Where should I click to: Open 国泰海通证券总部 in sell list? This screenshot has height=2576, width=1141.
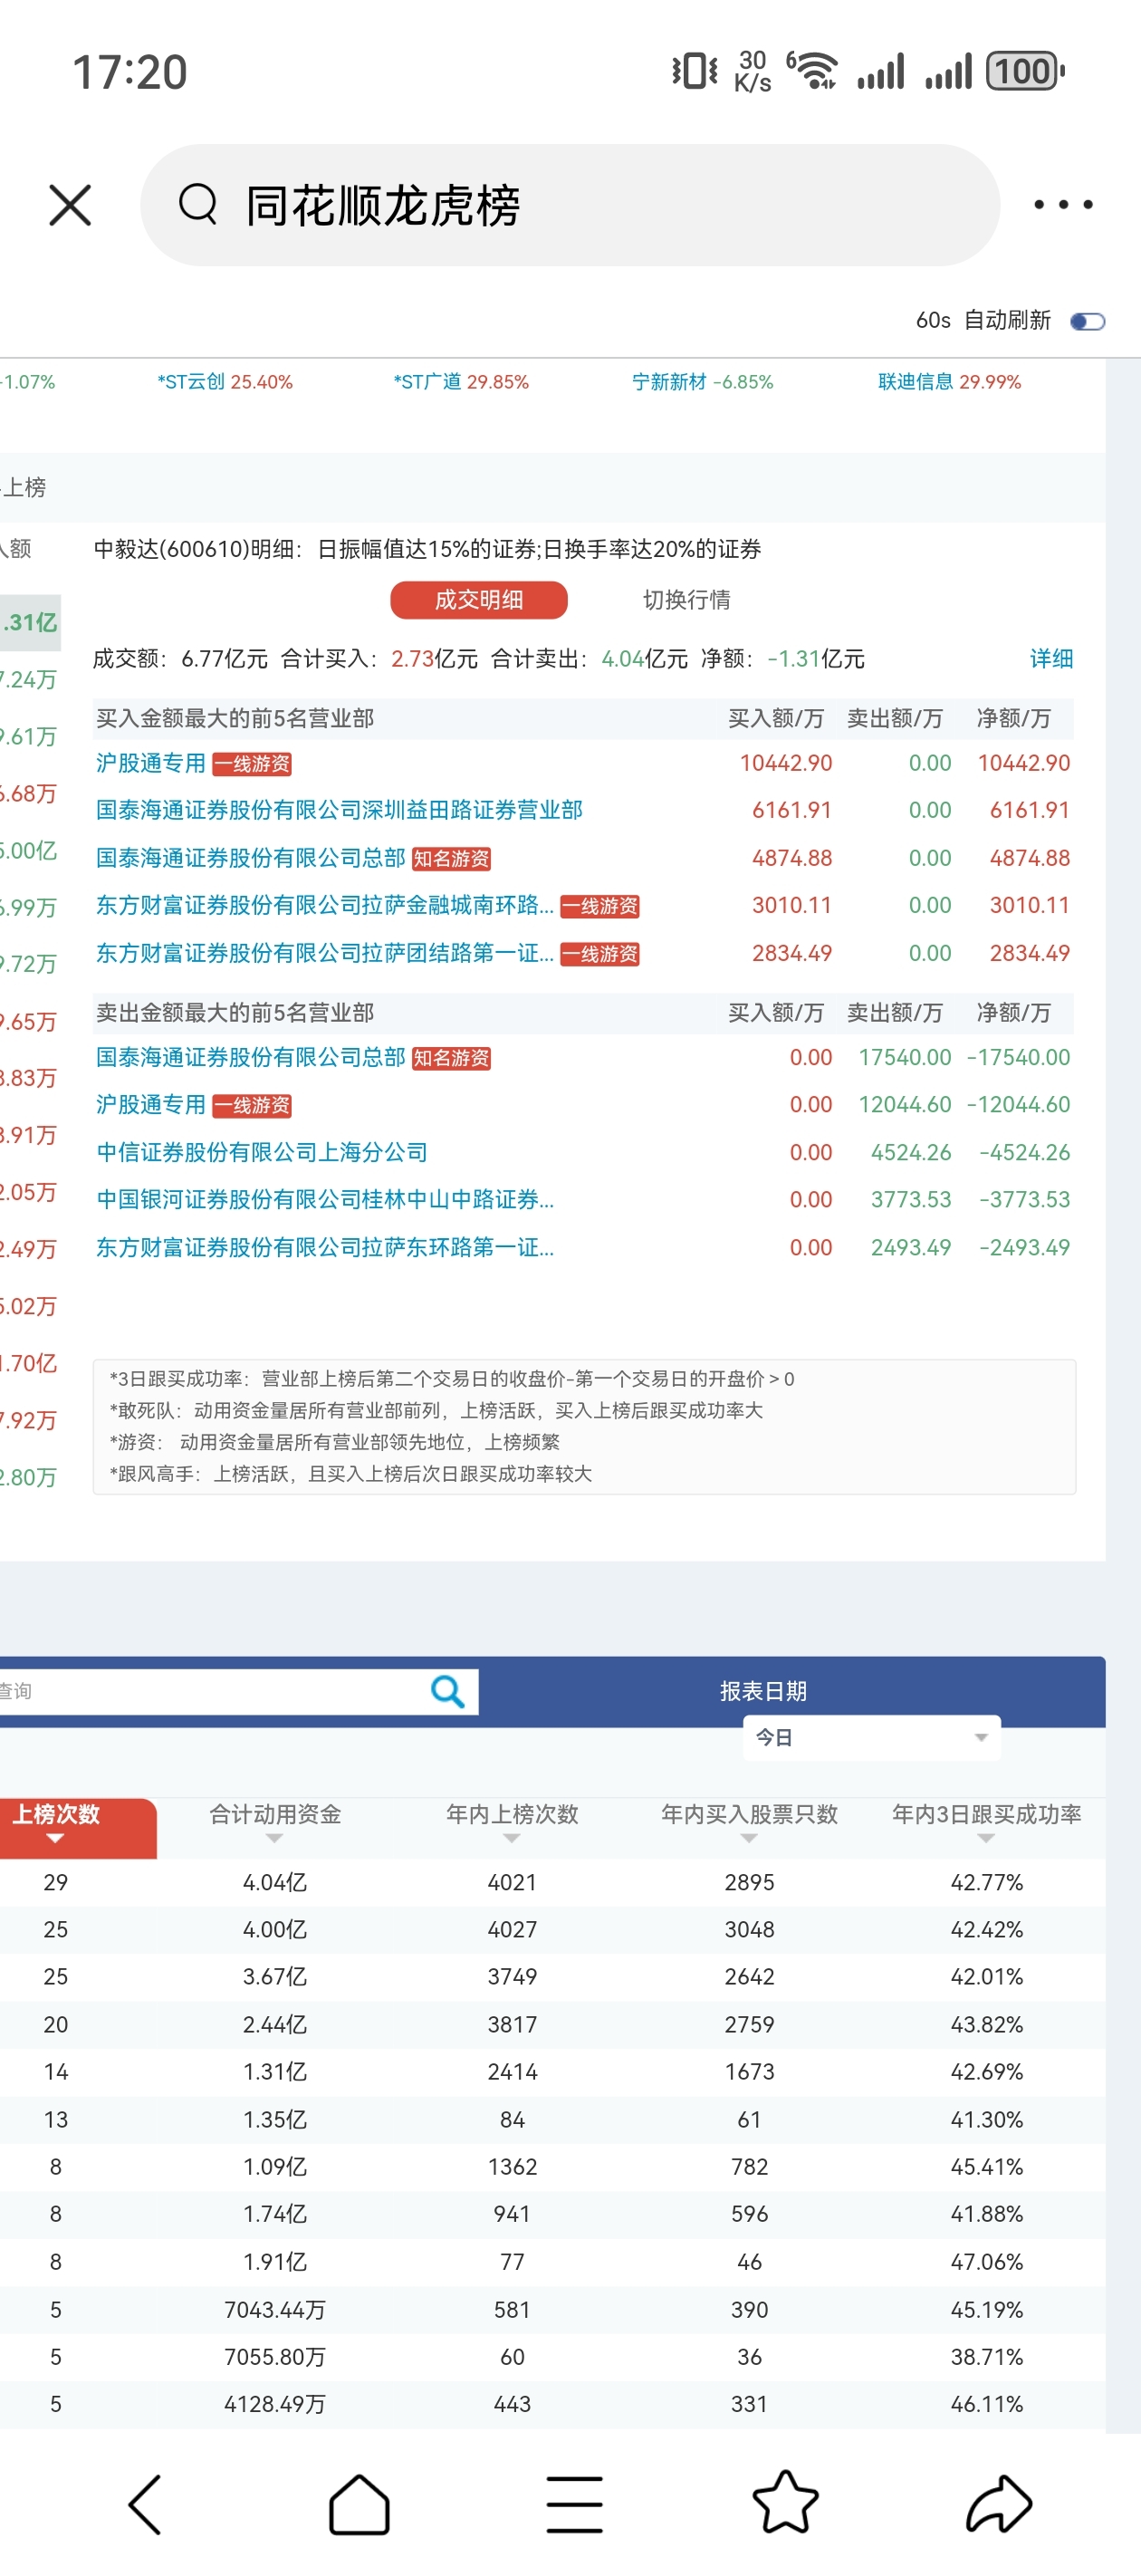pos(251,1057)
